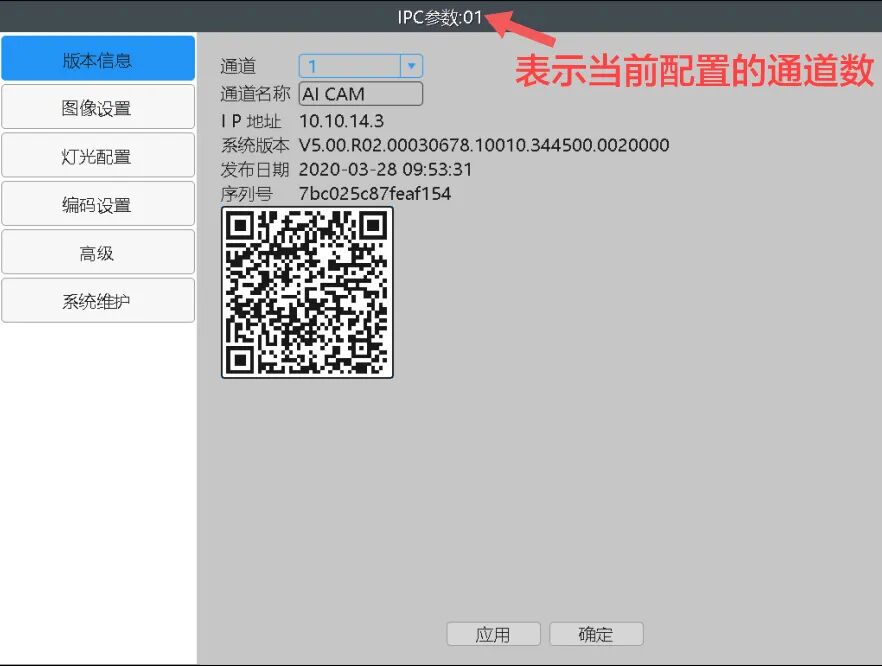Click the 序列号 label

246,194
